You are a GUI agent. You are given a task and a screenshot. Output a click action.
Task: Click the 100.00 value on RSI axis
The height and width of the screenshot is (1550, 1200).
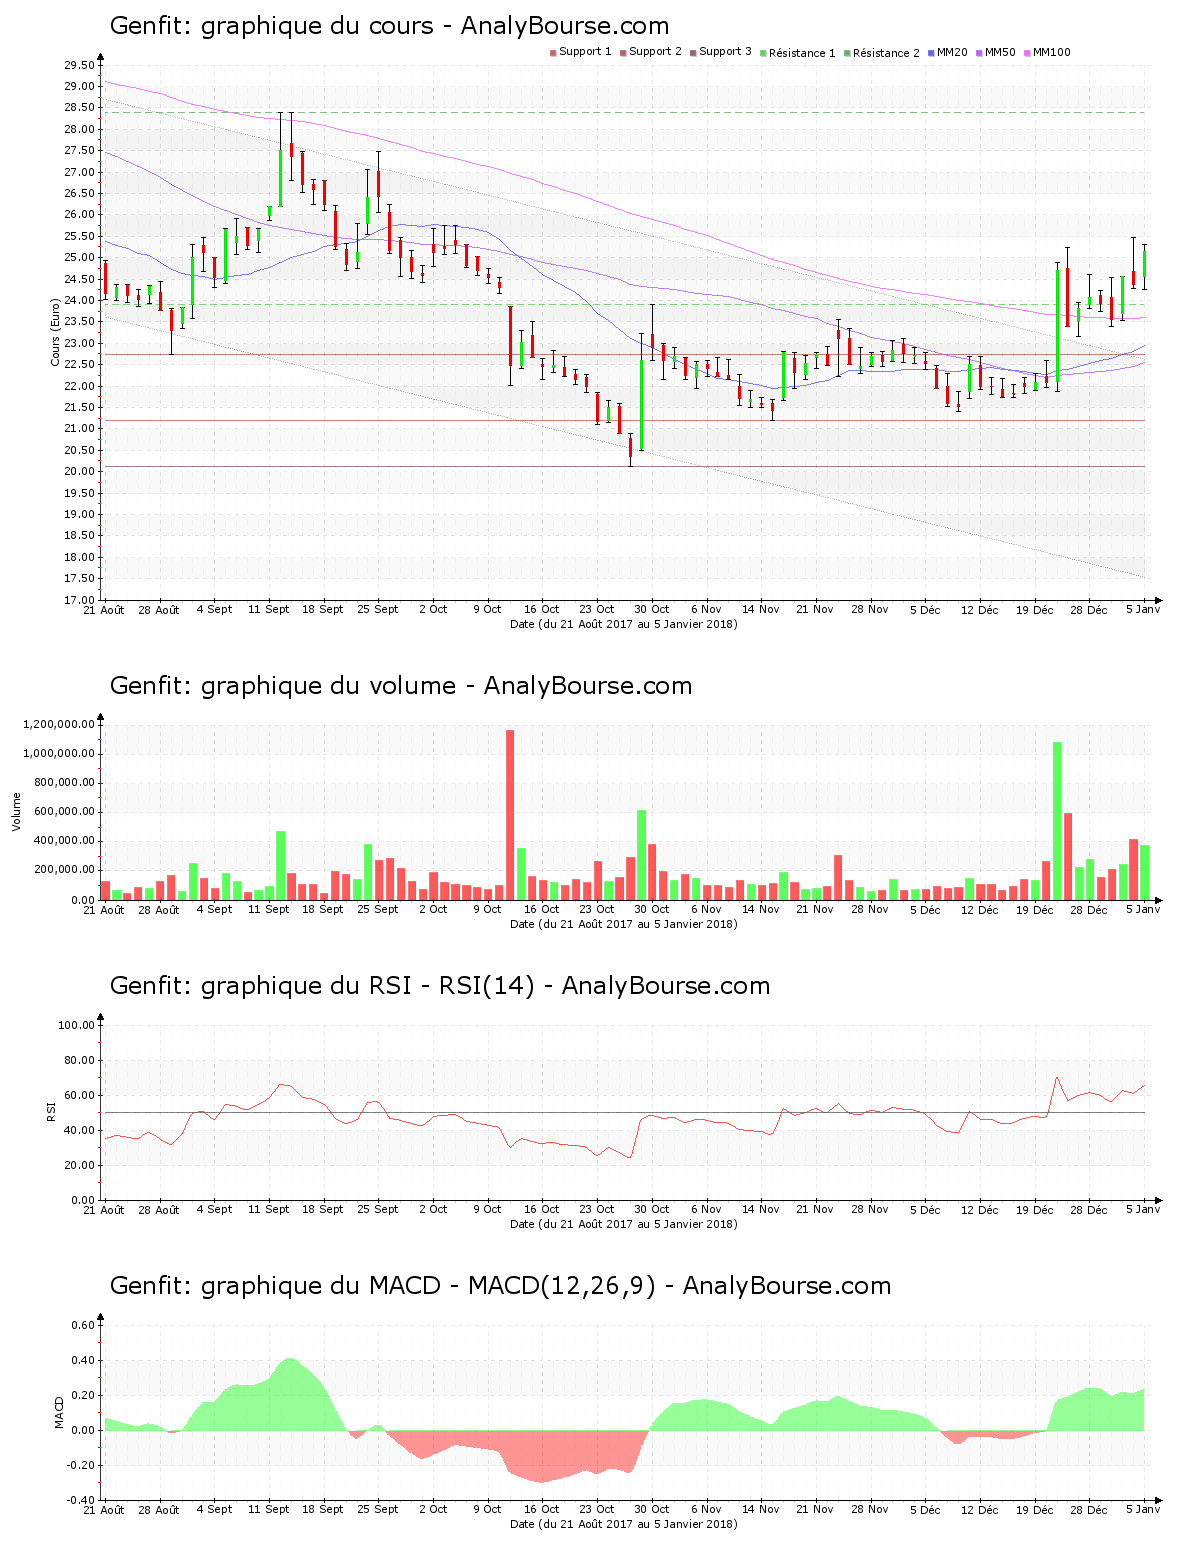click(x=77, y=1025)
